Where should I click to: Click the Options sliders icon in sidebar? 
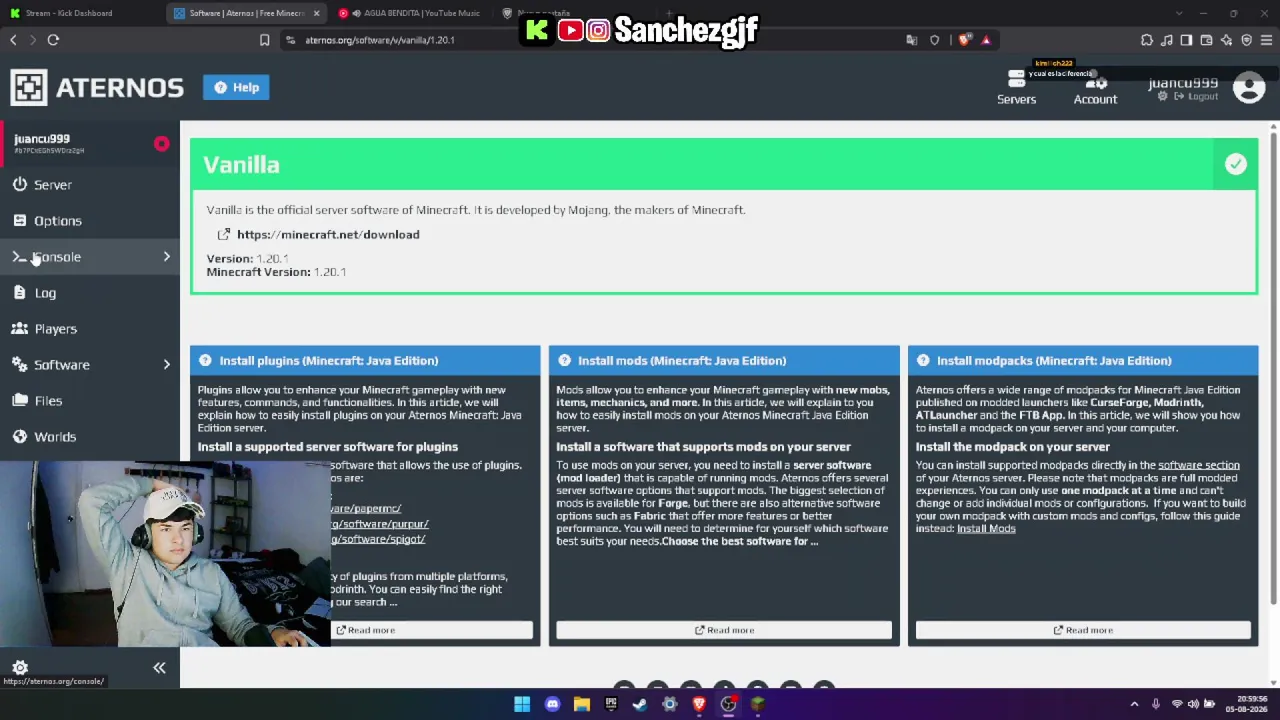20,221
